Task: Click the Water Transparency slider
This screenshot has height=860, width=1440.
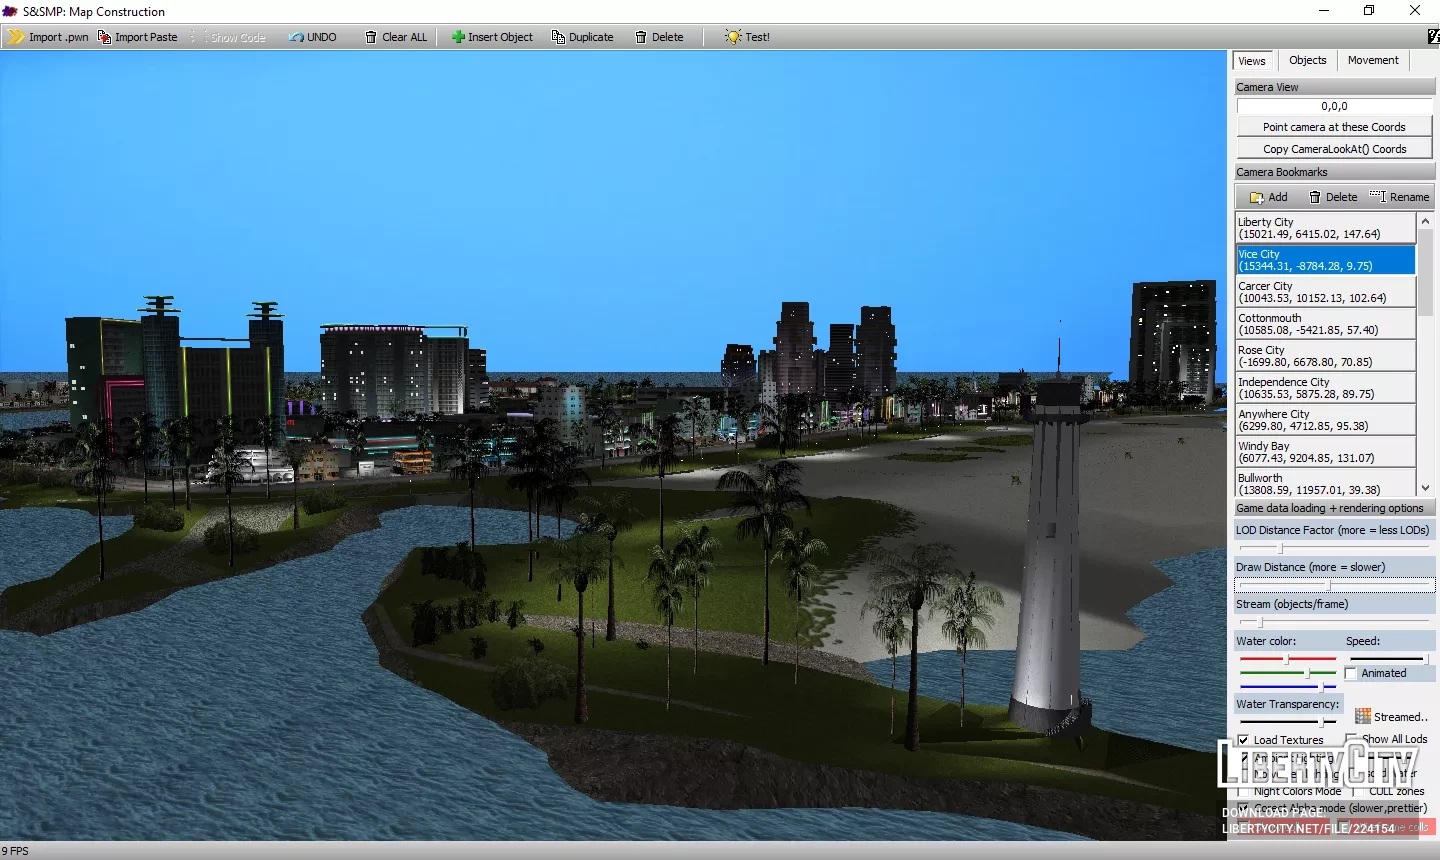Action: [1288, 721]
